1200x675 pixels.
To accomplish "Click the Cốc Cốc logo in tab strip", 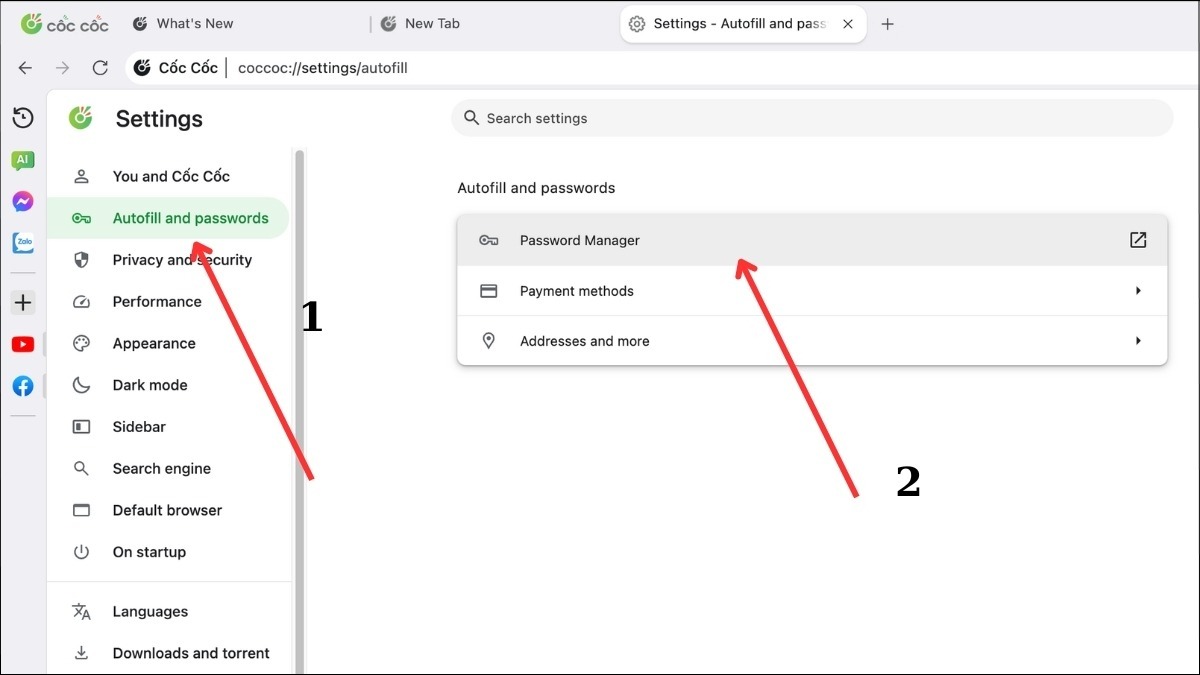I will point(65,24).
